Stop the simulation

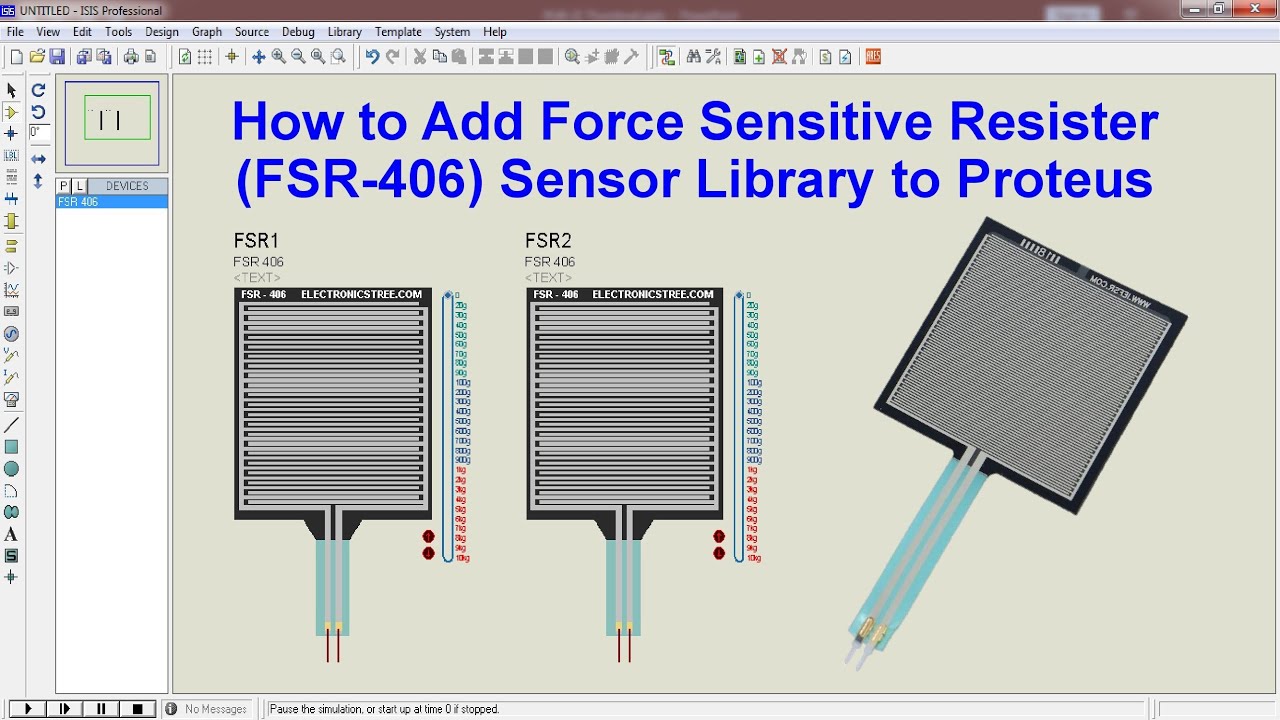click(138, 709)
